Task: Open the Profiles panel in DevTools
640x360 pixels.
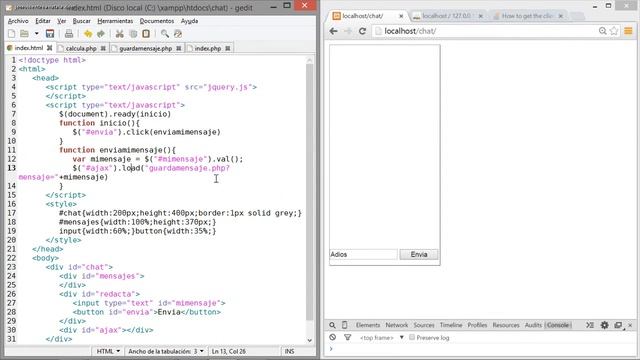Action: coord(477,325)
